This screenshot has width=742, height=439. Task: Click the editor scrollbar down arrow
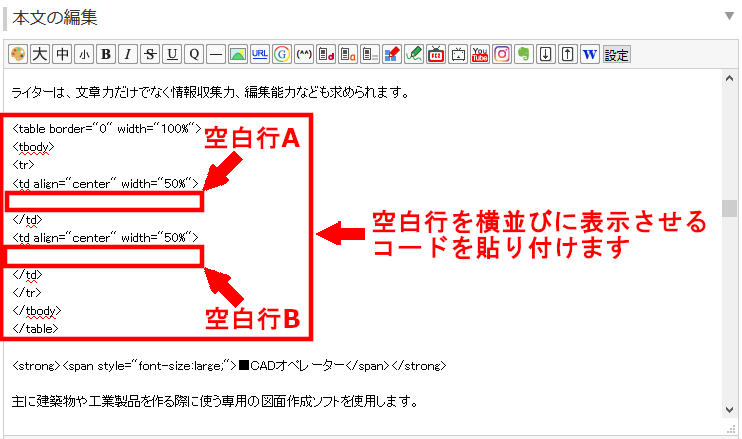[729, 410]
